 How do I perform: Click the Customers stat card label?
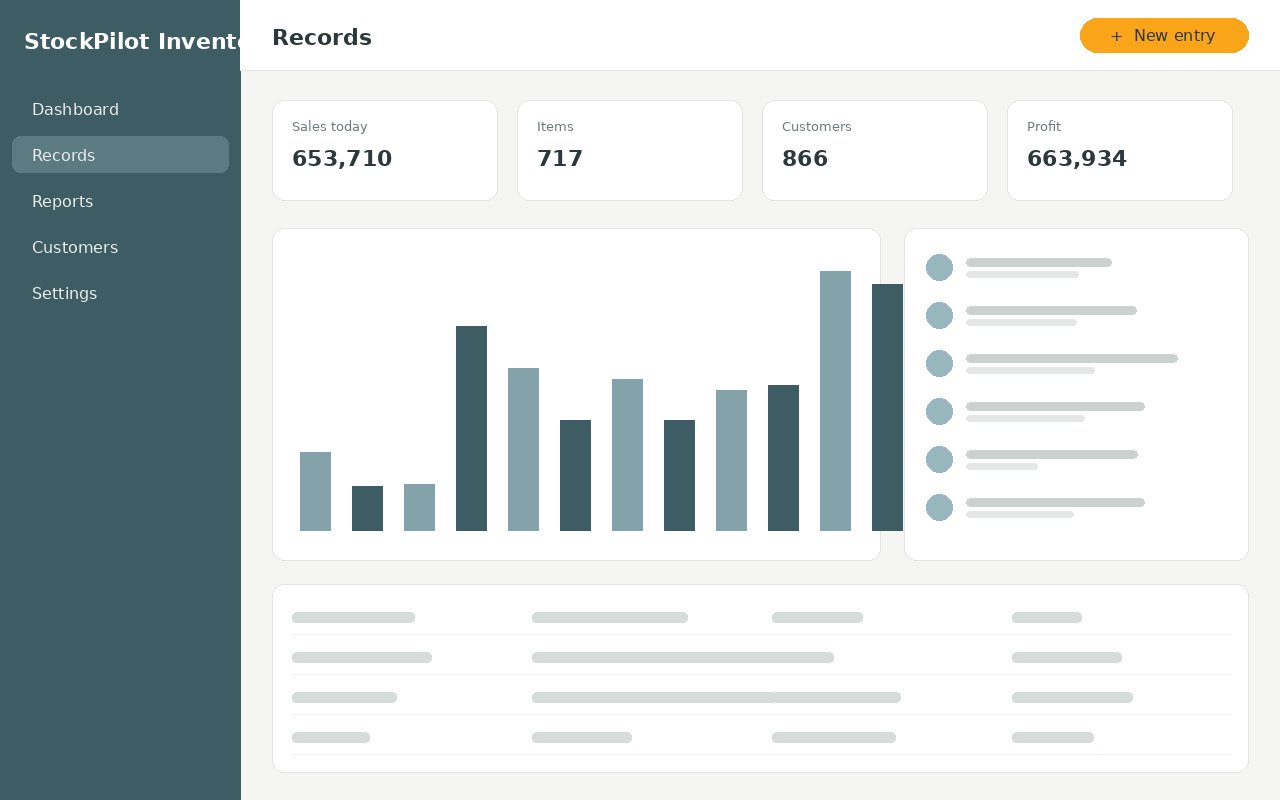click(x=817, y=127)
